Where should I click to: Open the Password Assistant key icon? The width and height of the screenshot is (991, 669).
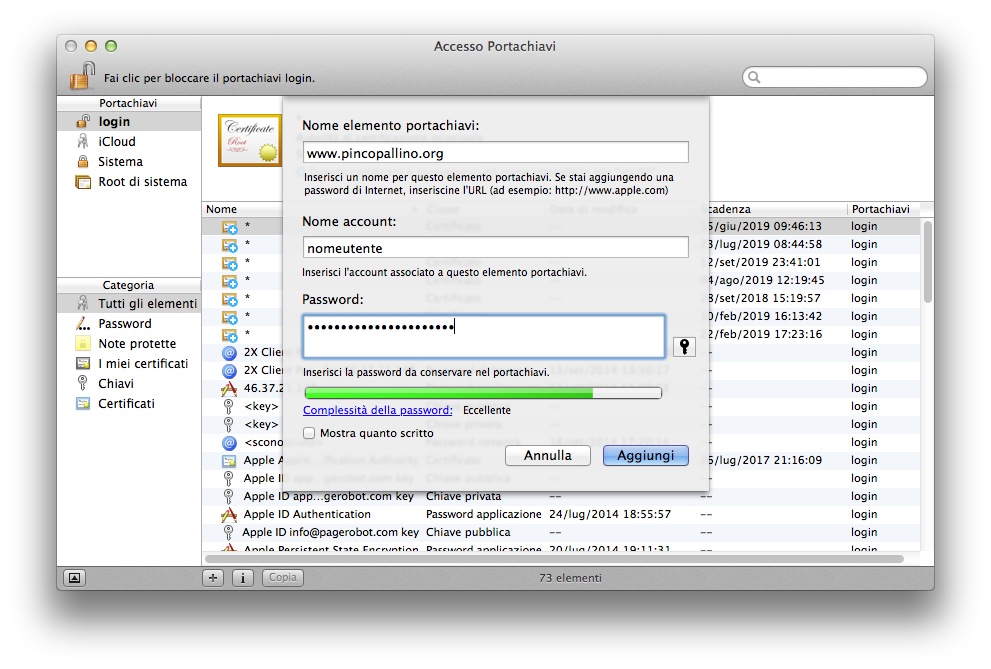click(x=684, y=346)
